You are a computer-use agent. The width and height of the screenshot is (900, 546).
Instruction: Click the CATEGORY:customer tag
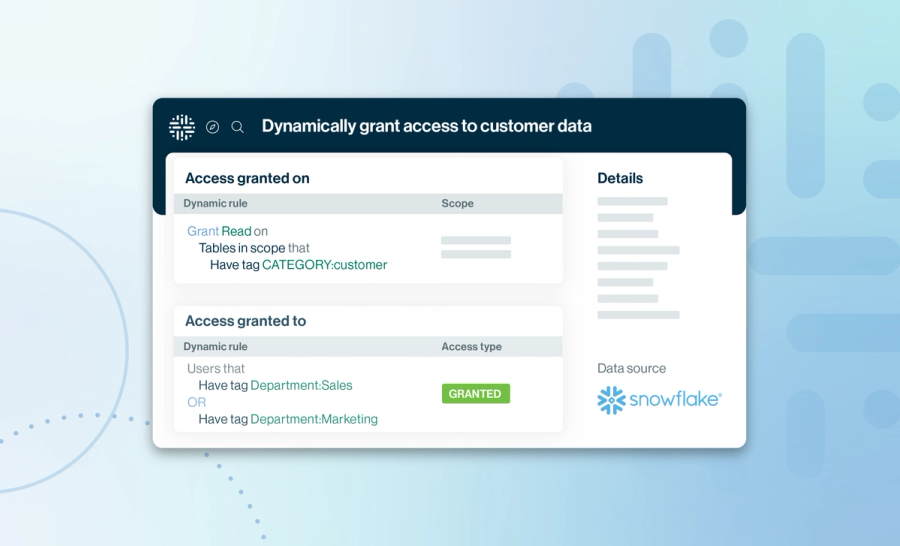point(324,265)
